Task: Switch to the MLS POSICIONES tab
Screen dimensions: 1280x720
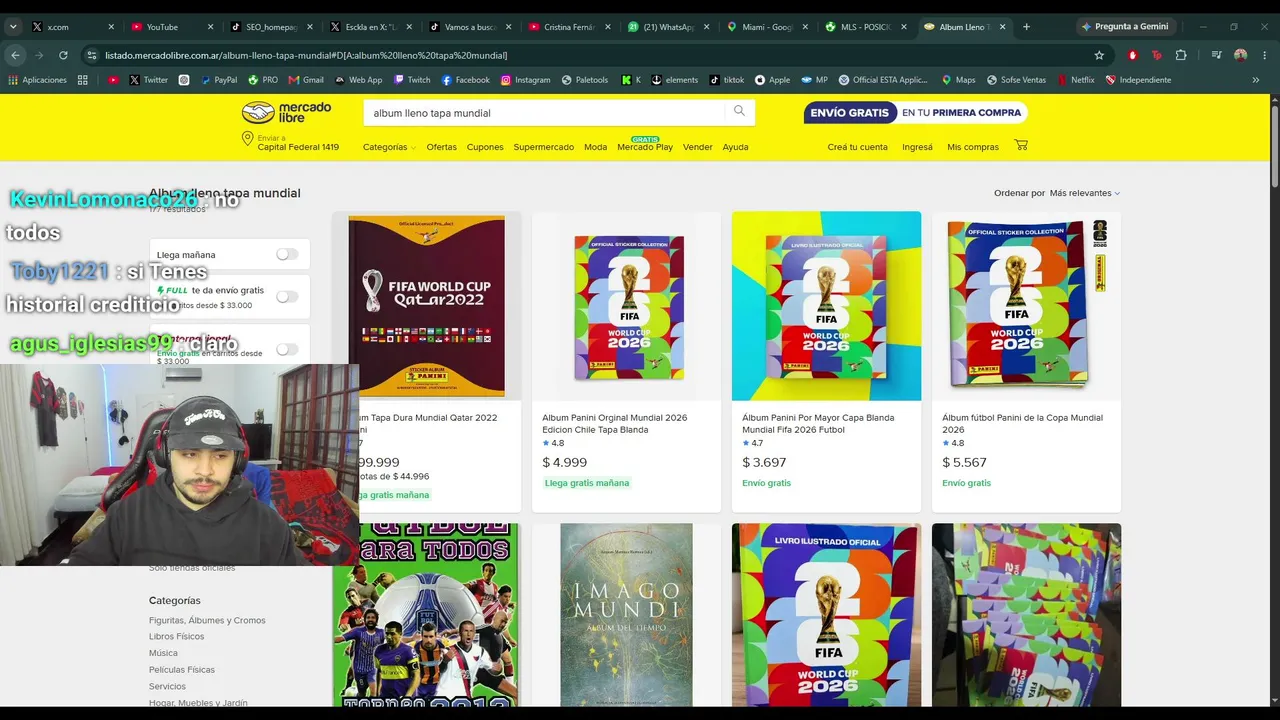Action: click(x=866, y=27)
